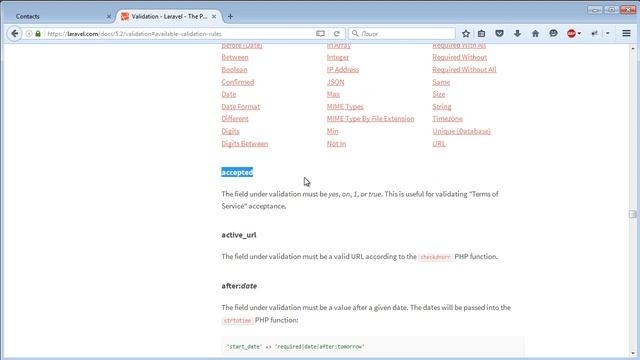Image resolution: width=640 pixels, height=360 pixels.
Task: Open MIME Type By File Extension link
Action: click(370, 119)
